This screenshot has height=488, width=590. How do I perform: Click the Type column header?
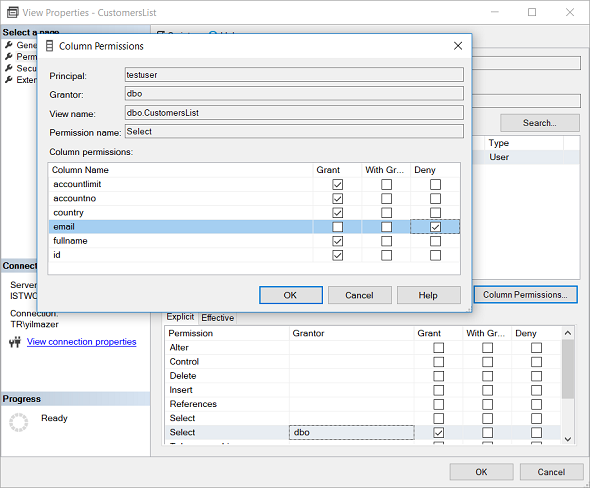click(524, 143)
